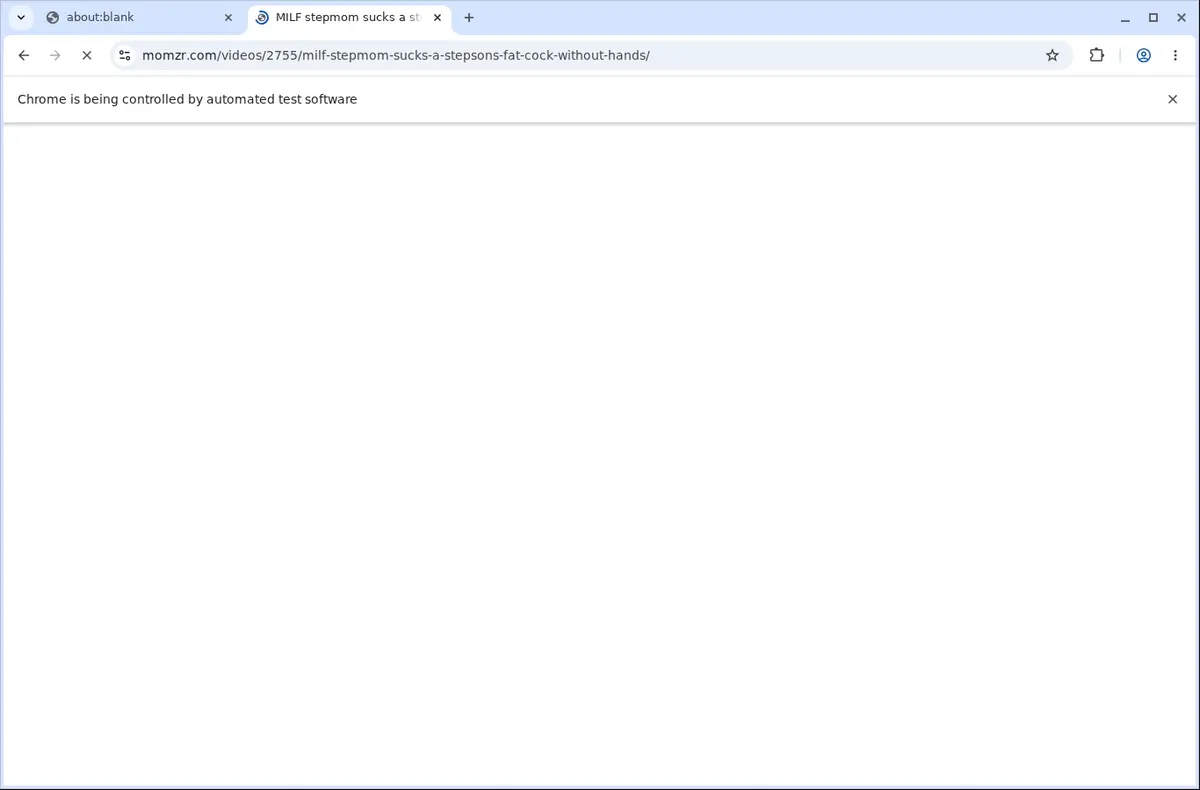This screenshot has height=790, width=1200.
Task: Go forward to the next page
Action: pos(55,55)
